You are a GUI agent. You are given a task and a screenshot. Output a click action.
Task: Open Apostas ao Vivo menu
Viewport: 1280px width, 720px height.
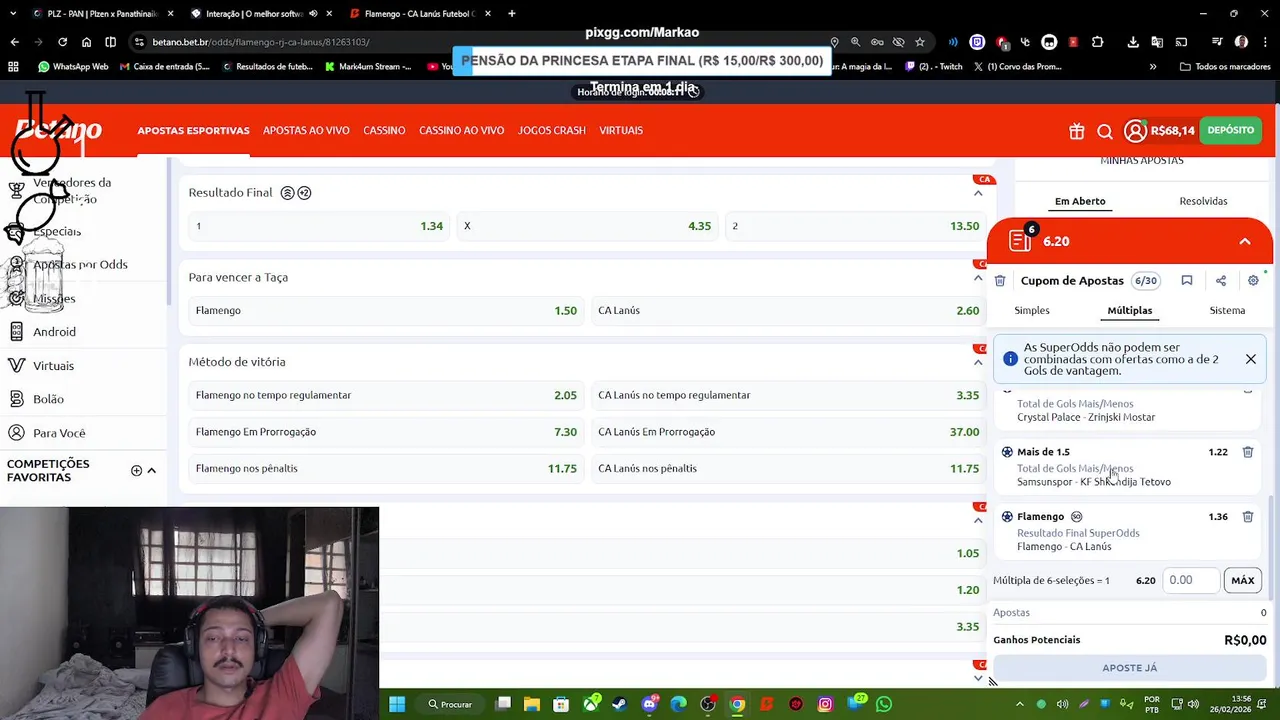point(306,131)
